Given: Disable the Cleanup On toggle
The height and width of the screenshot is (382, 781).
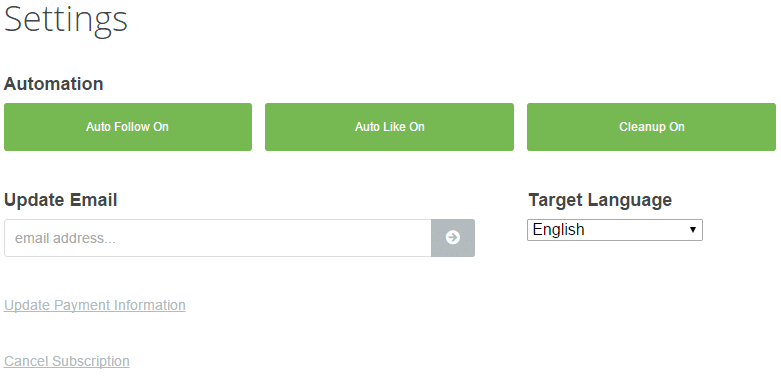Looking at the screenshot, I should coord(651,127).
